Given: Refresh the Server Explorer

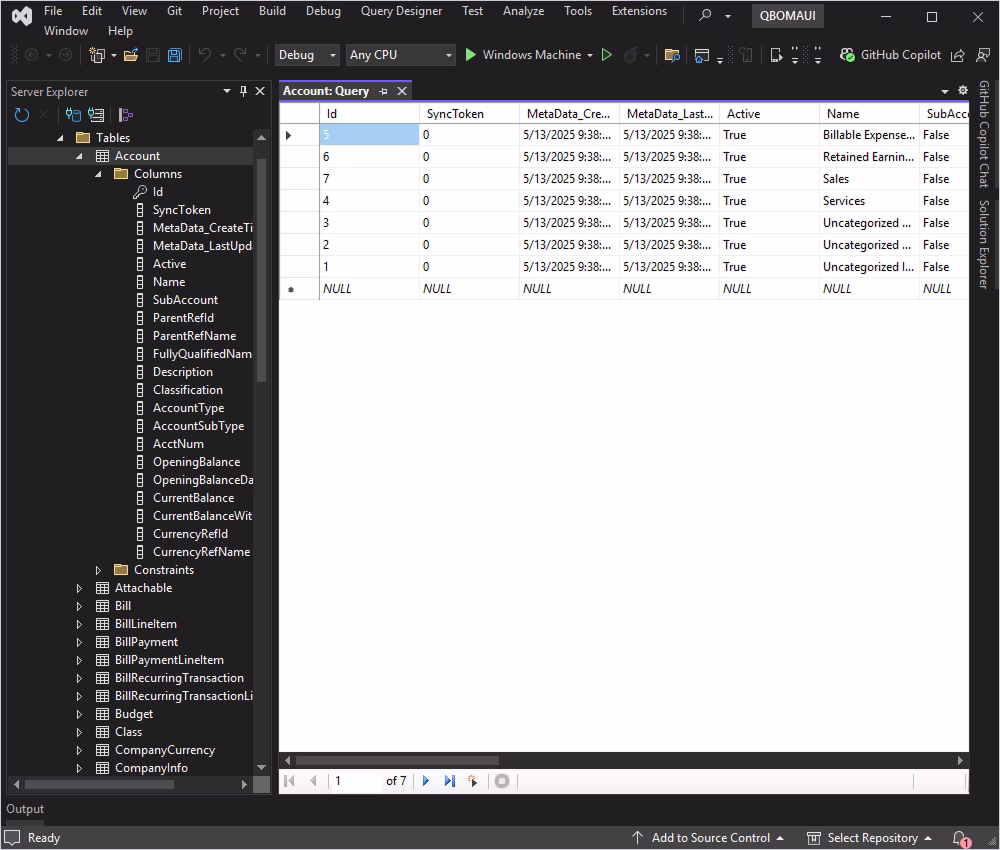Looking at the screenshot, I should (22, 115).
